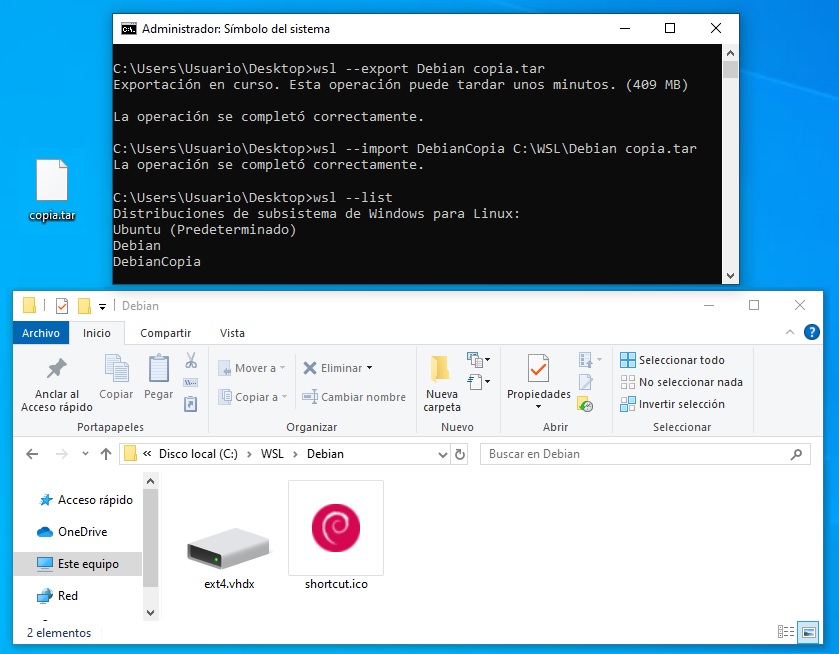Image resolution: width=839 pixels, height=654 pixels.
Task: Switch to the Vista ribbon tab
Action: [x=232, y=333]
